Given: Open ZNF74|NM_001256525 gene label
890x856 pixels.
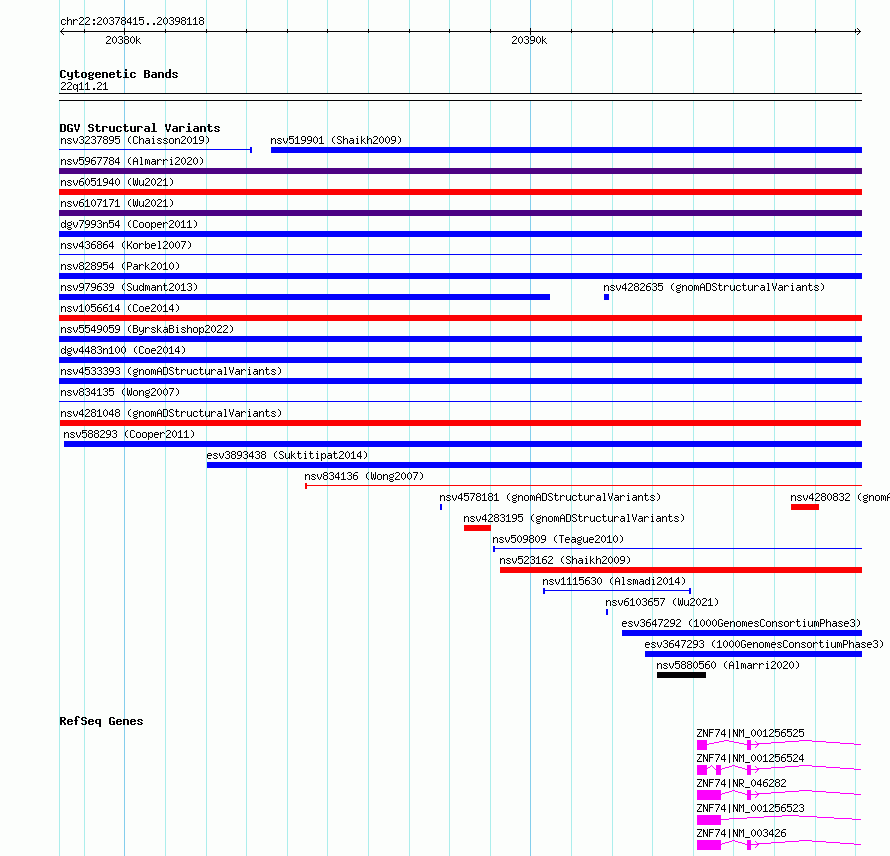Looking at the screenshot, I should point(750,733).
